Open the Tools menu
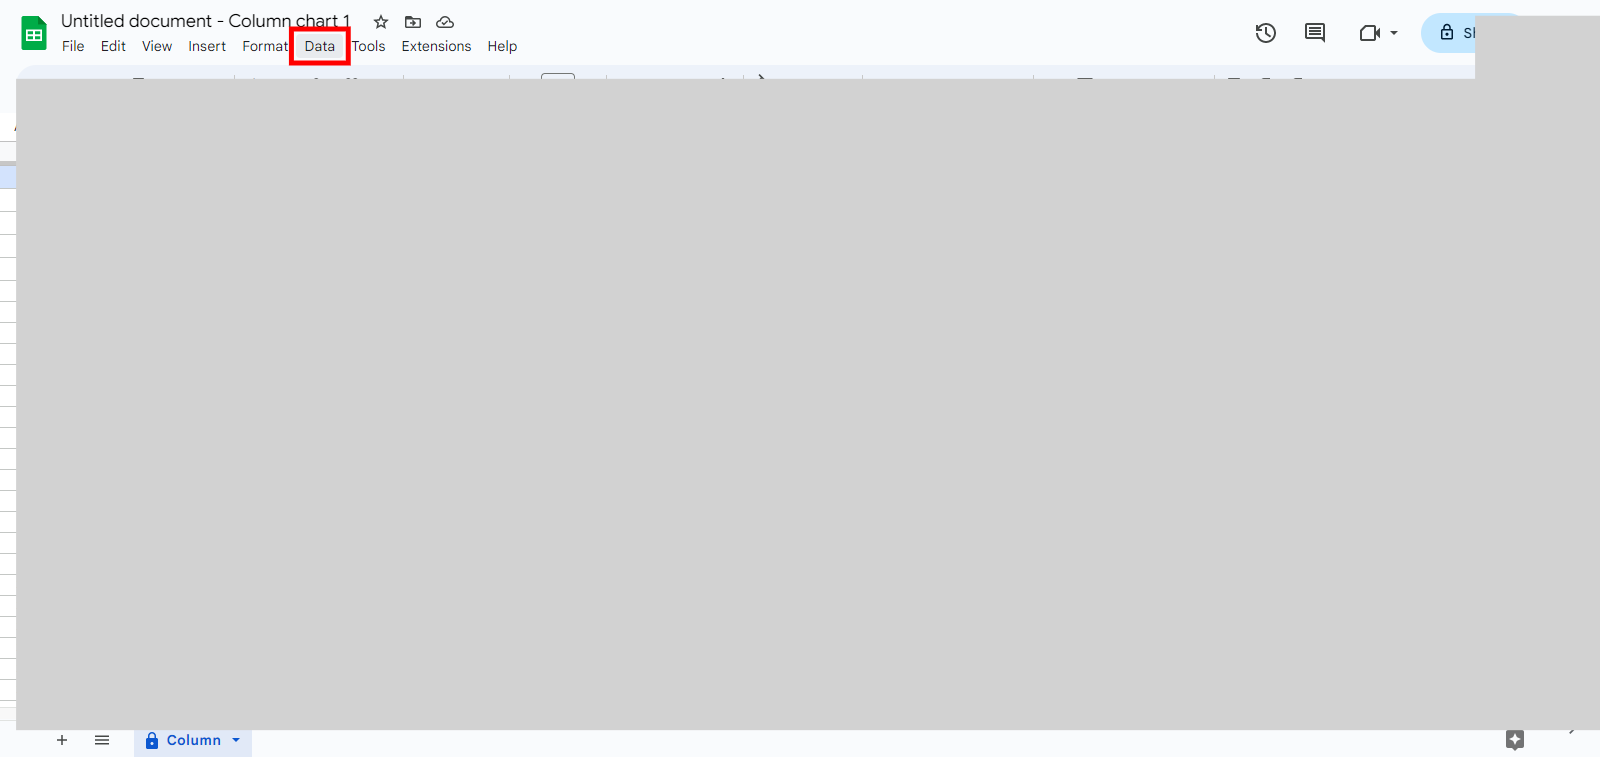This screenshot has width=1600, height=757. pos(368,46)
